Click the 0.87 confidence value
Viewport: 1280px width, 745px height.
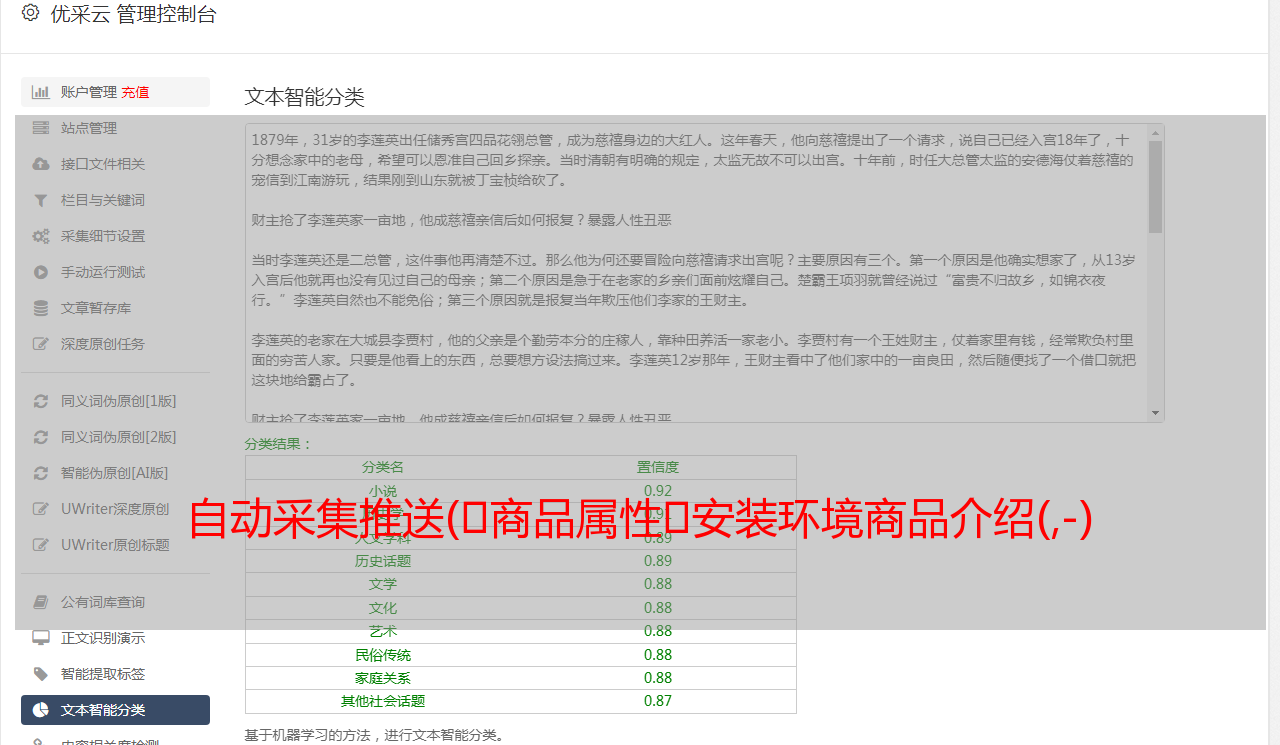(x=658, y=701)
